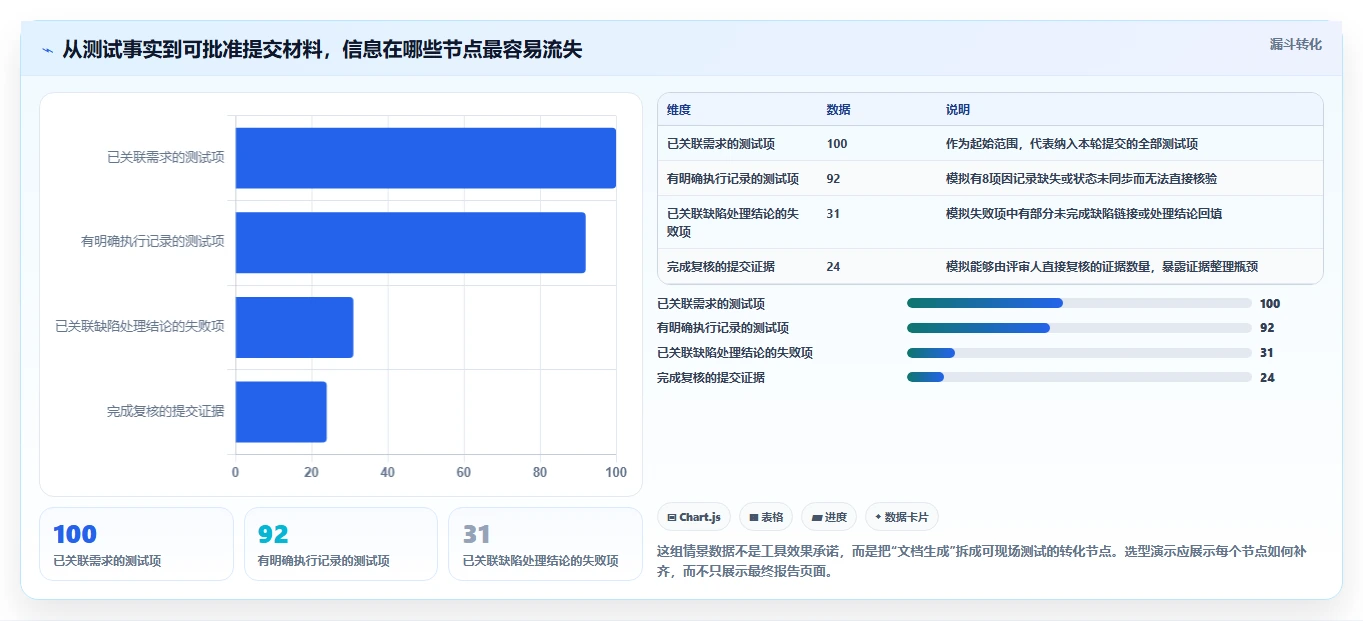
Task: Click the table data value 31
Action: [x=834, y=214]
